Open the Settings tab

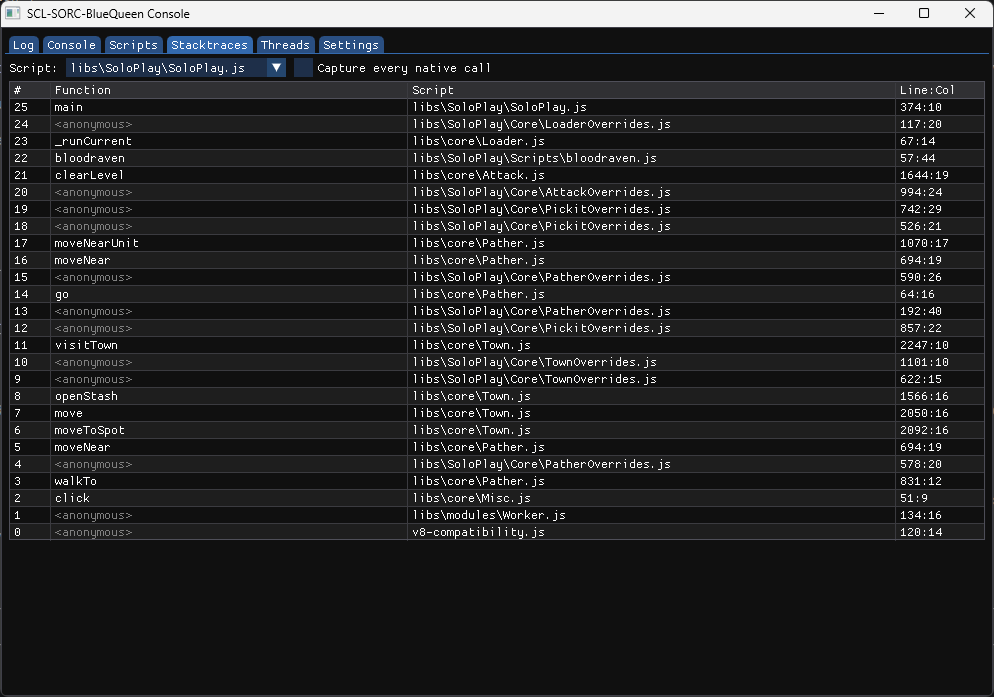(x=351, y=45)
